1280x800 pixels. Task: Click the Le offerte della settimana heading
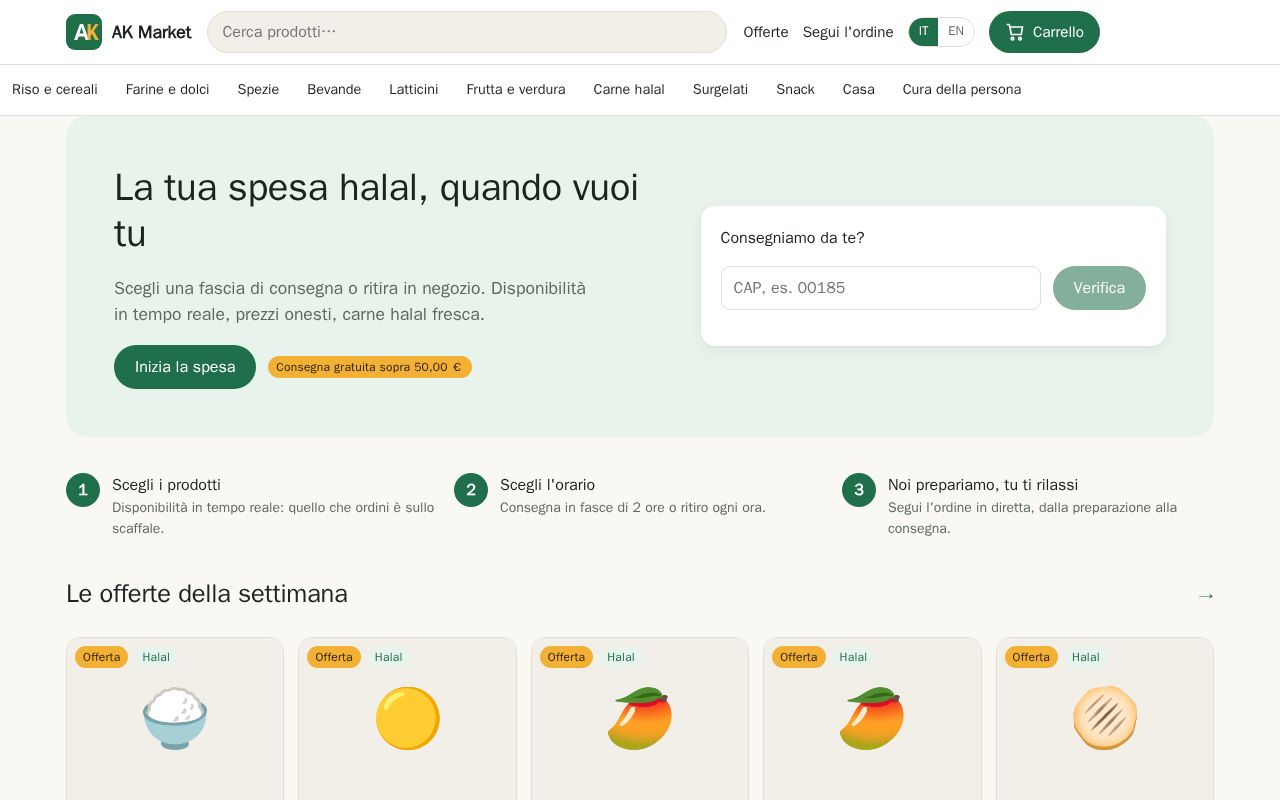(207, 594)
